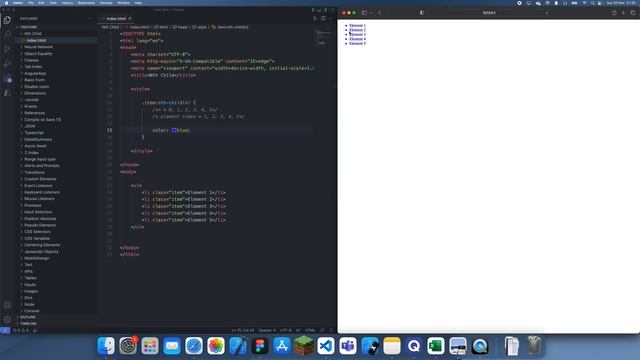Image resolution: width=640 pixels, height=360 pixels.
Task: Open Notes from the Dock
Action: 392,346
